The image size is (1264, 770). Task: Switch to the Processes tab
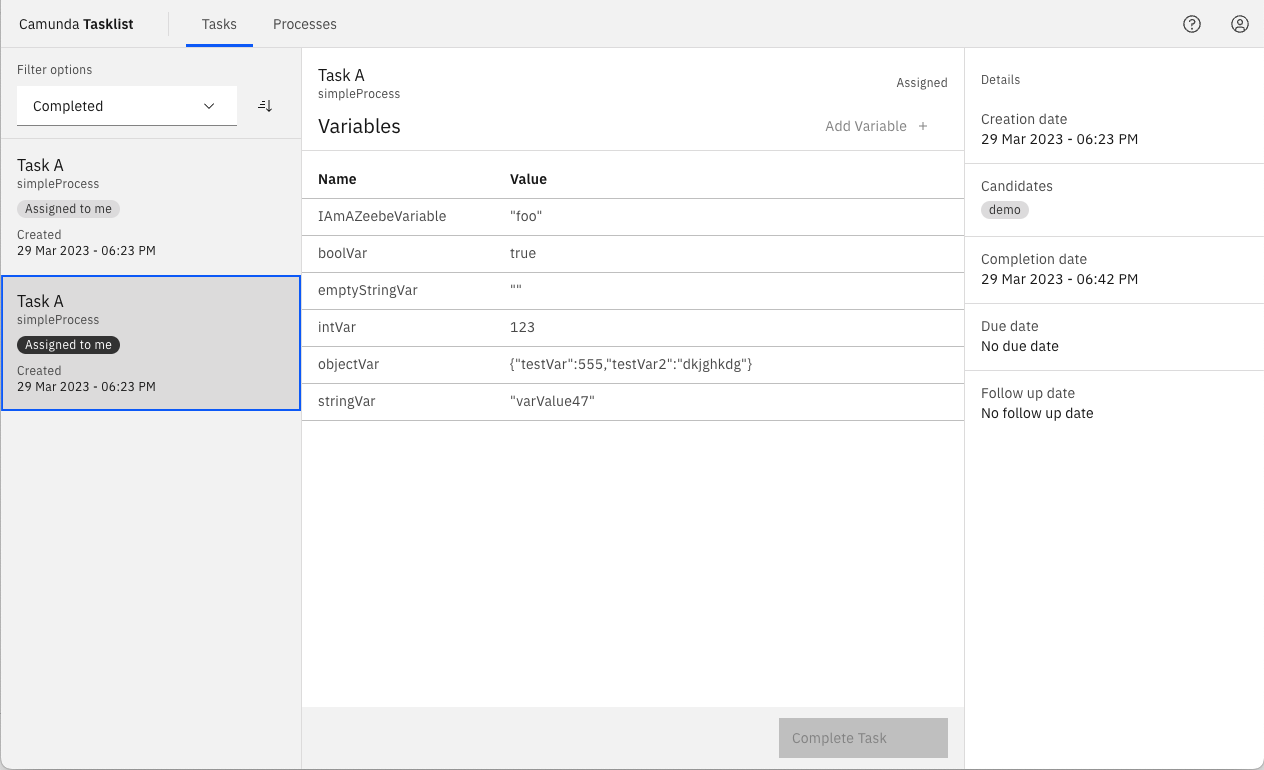click(x=304, y=24)
